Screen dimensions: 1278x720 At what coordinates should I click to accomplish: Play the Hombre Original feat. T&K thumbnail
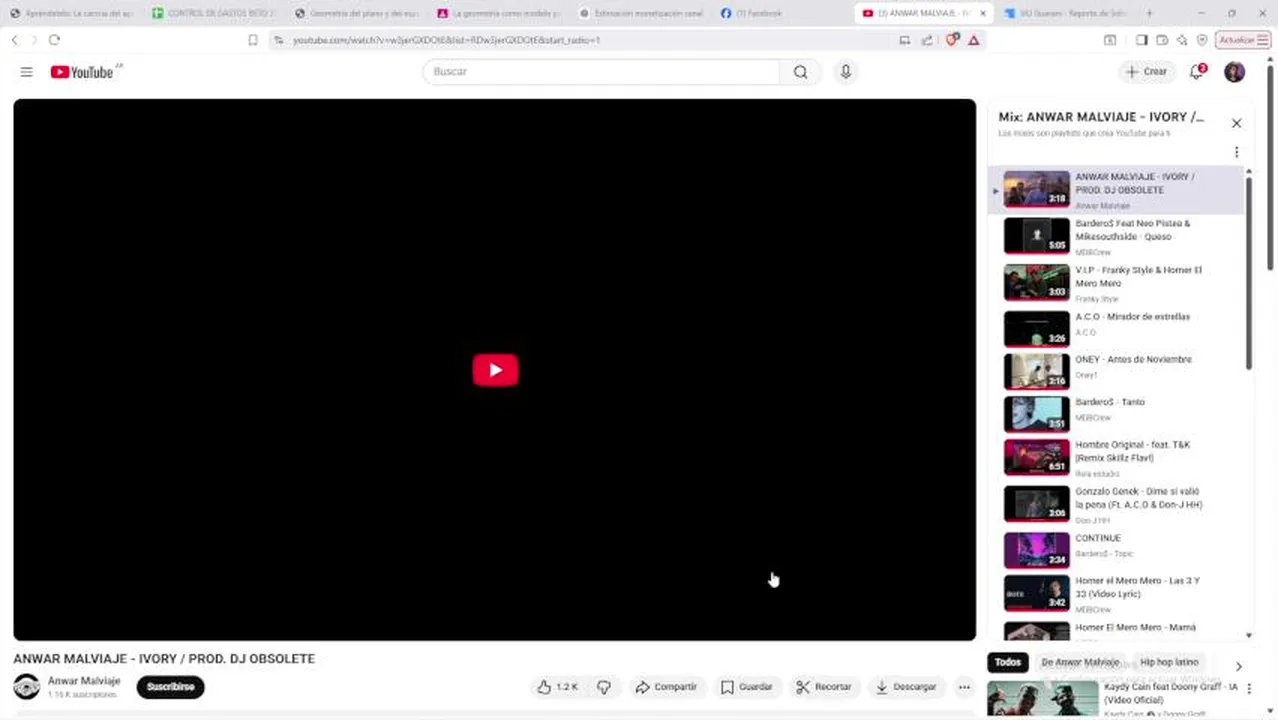[1036, 457]
